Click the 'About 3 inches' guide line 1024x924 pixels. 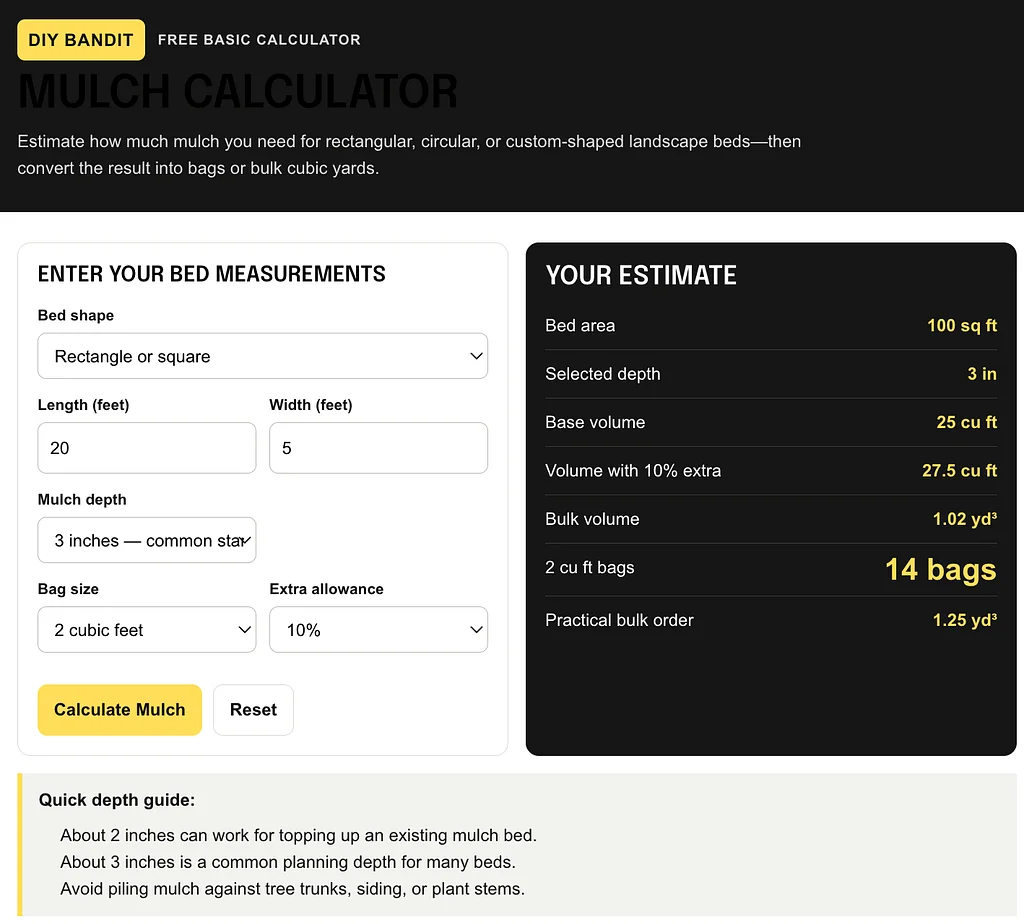click(x=288, y=862)
